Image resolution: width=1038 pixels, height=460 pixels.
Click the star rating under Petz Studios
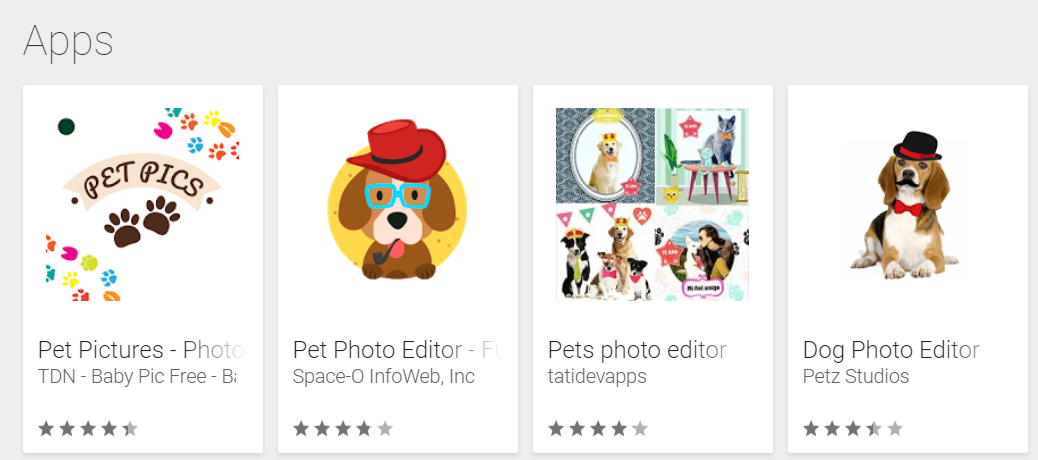pos(853,429)
